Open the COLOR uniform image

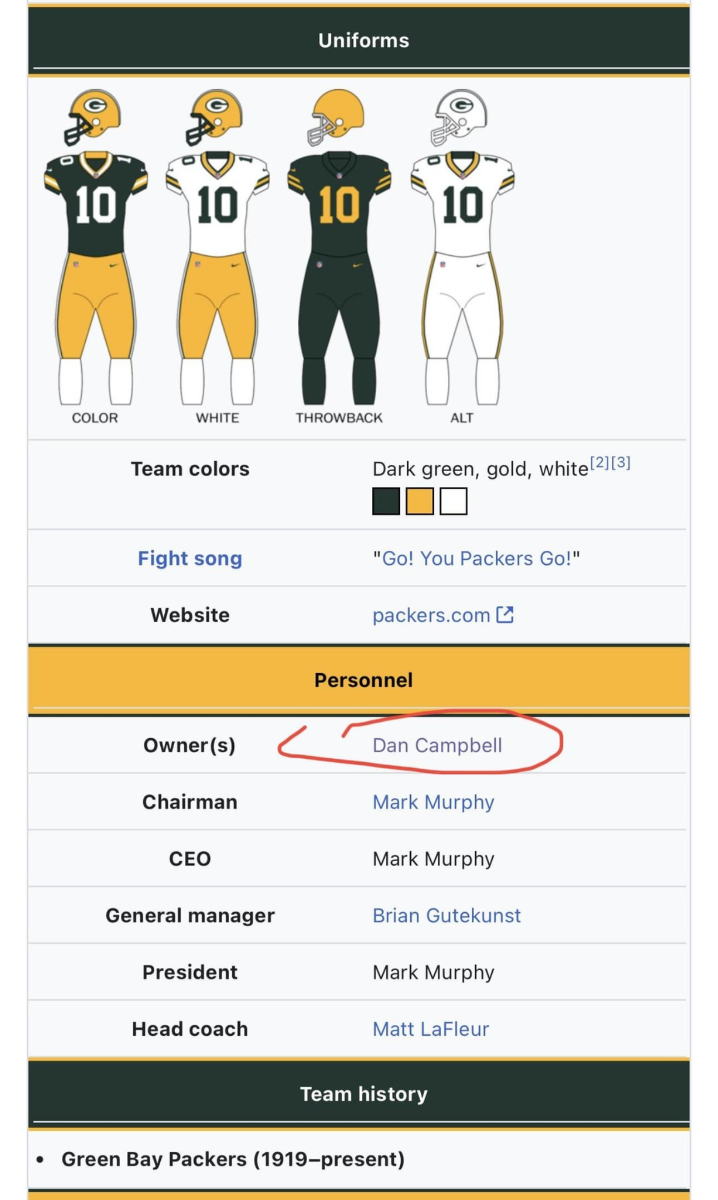(95, 247)
